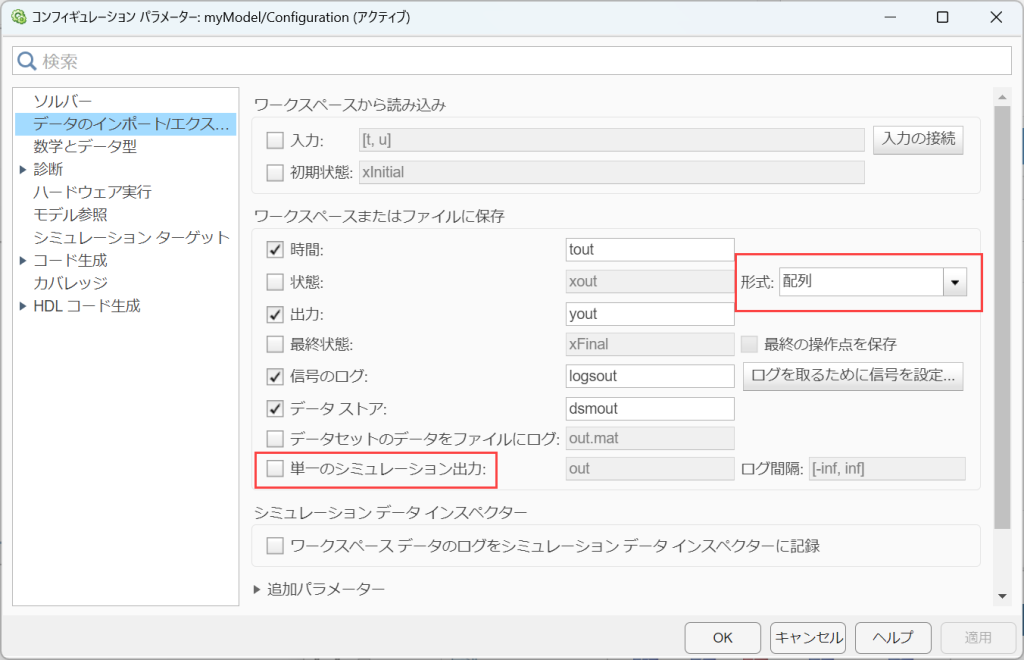Expand the コード生成 tree node
1024x660 pixels.
(23, 261)
